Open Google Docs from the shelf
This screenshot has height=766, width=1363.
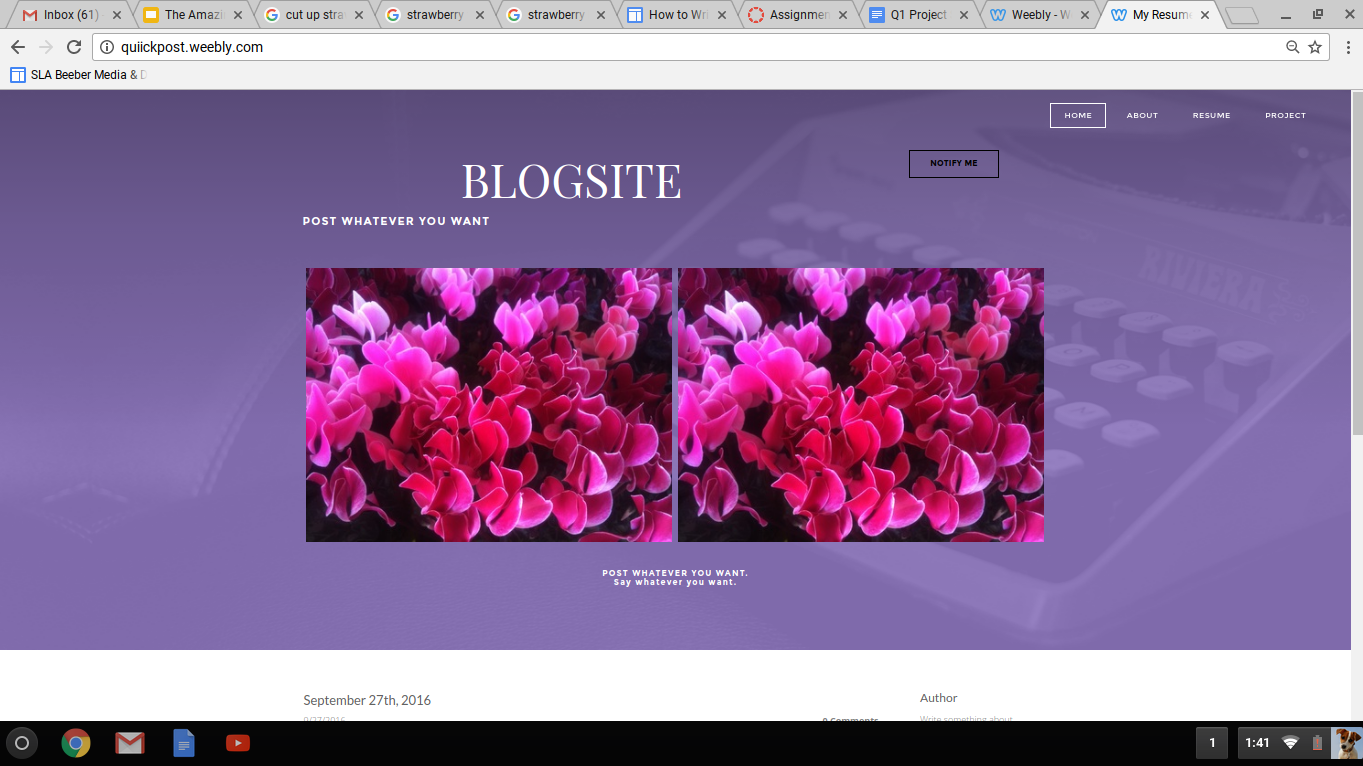184,743
